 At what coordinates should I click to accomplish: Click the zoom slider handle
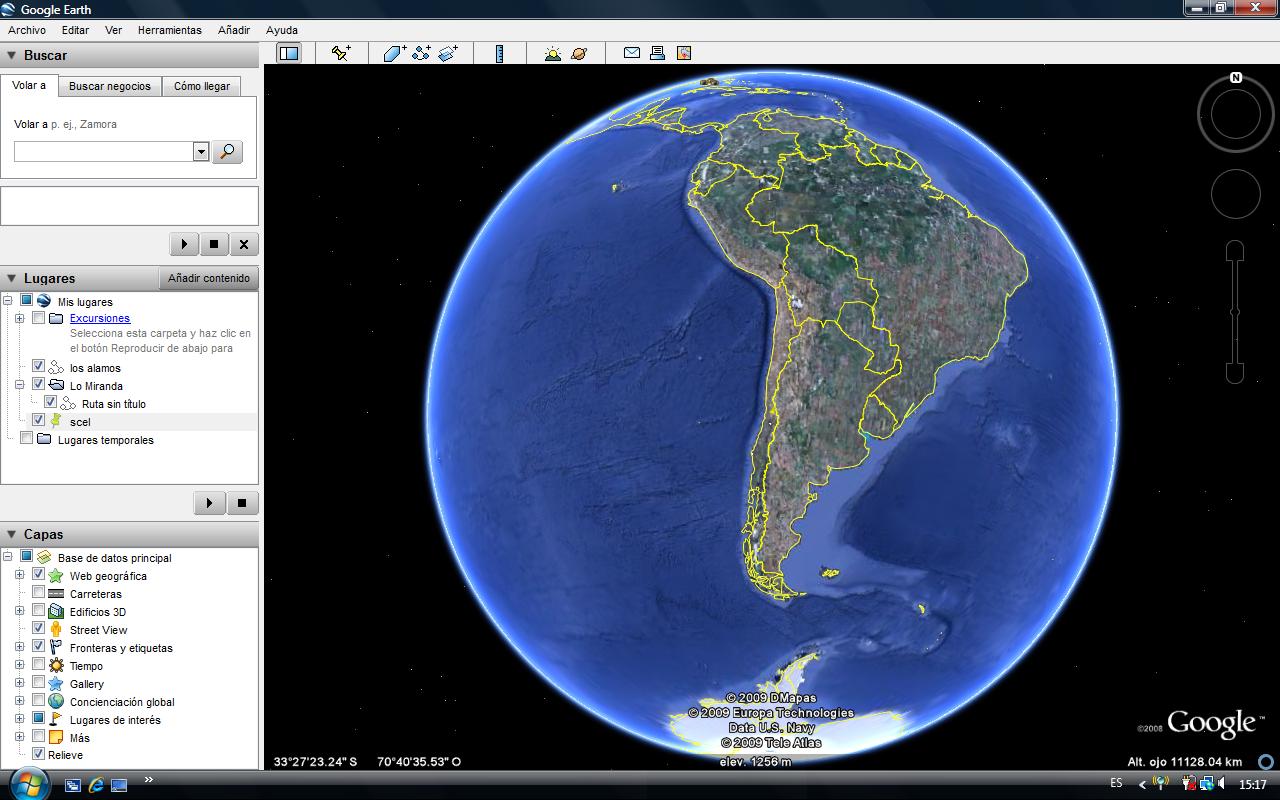pos(1235,313)
